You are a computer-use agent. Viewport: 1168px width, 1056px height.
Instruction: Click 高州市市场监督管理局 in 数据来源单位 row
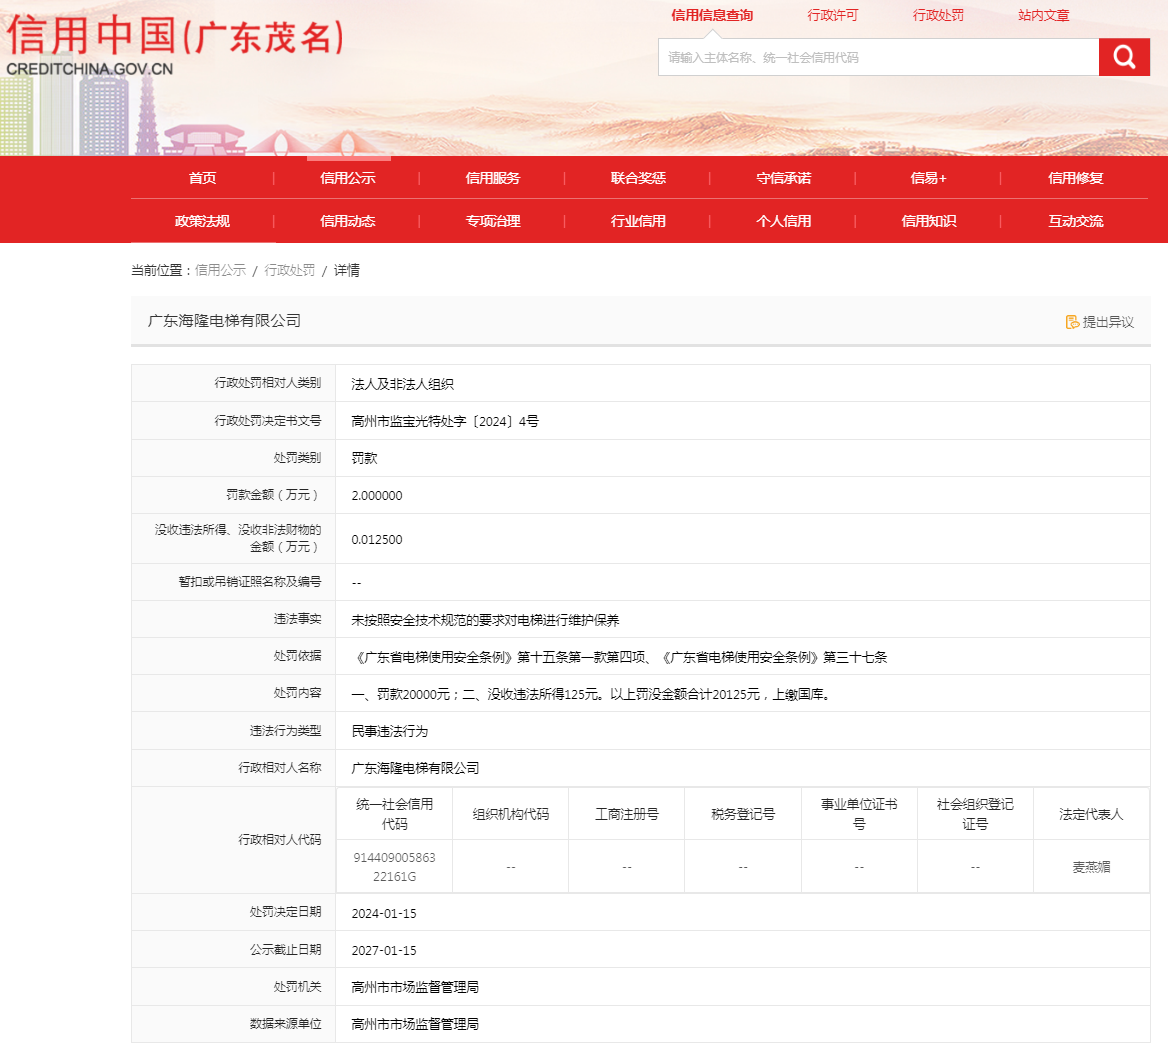415,1025
